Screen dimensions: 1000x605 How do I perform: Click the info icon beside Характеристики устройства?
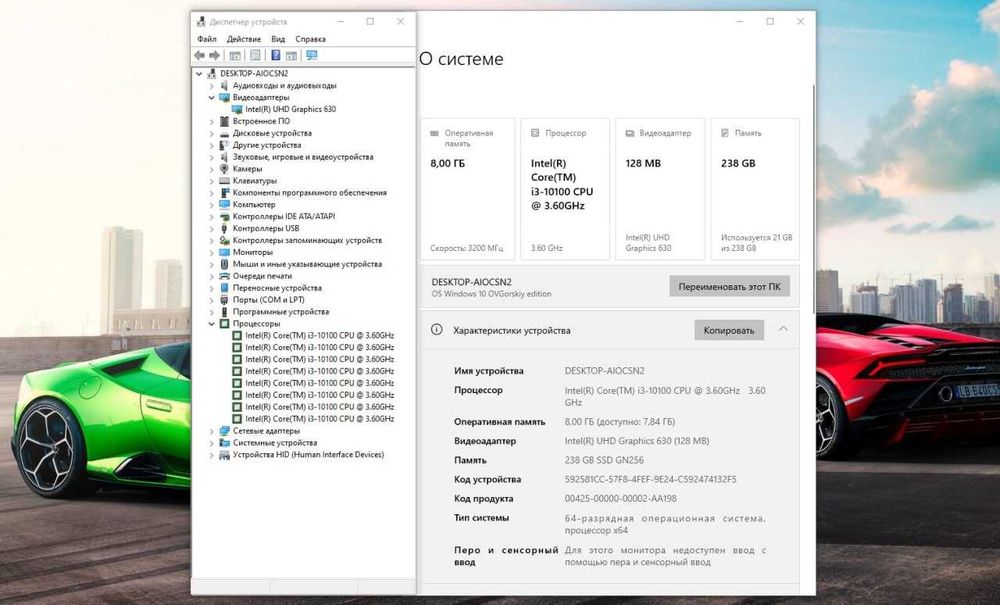tap(436, 330)
